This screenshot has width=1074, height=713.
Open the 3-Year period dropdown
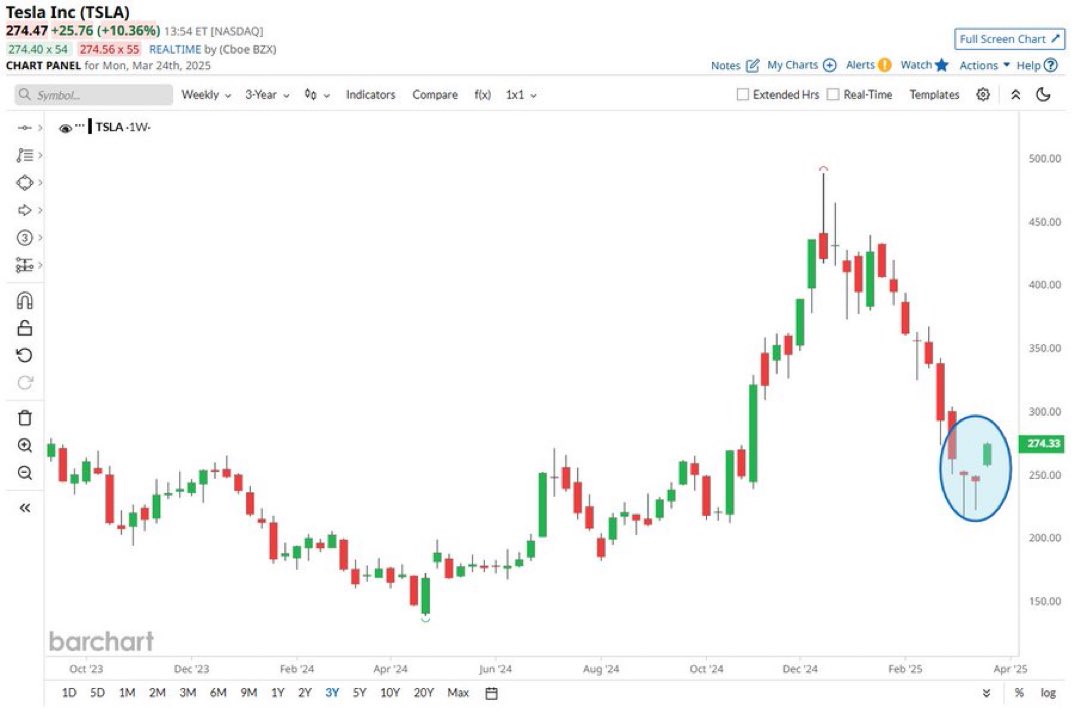pyautogui.click(x=267, y=95)
